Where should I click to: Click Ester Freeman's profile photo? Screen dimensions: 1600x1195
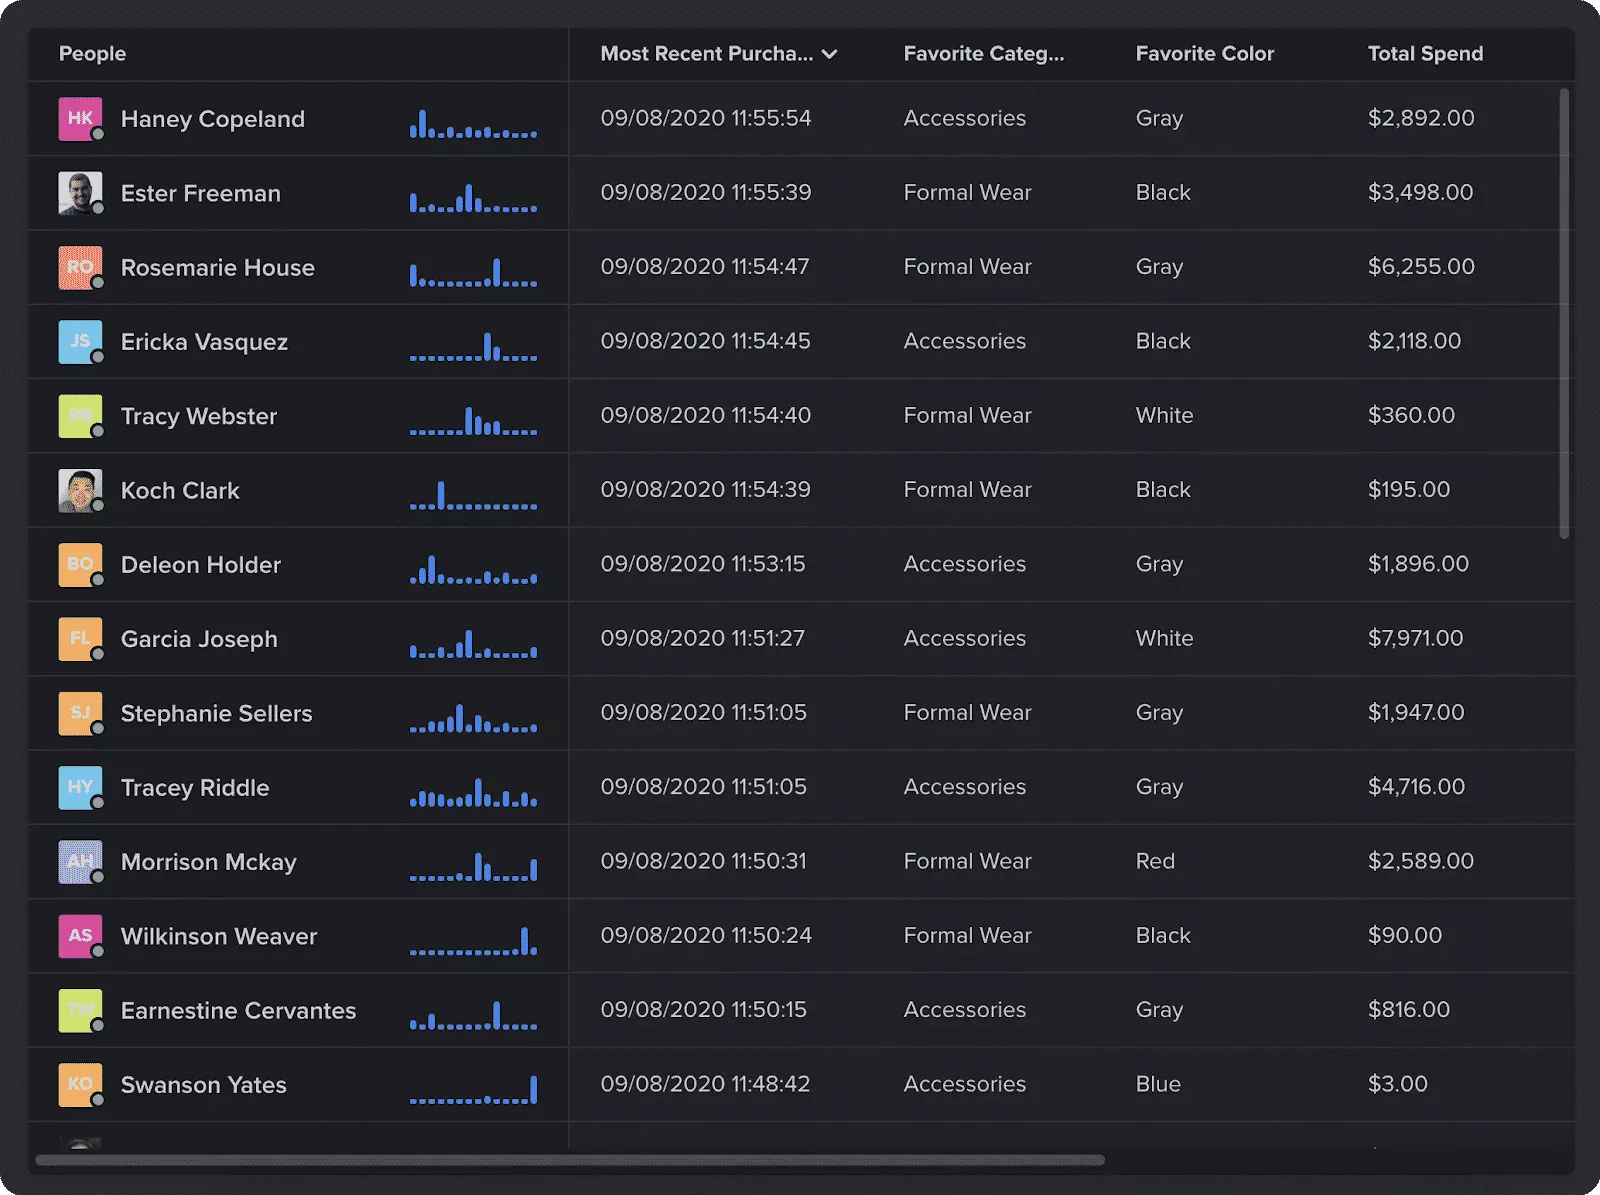80,193
